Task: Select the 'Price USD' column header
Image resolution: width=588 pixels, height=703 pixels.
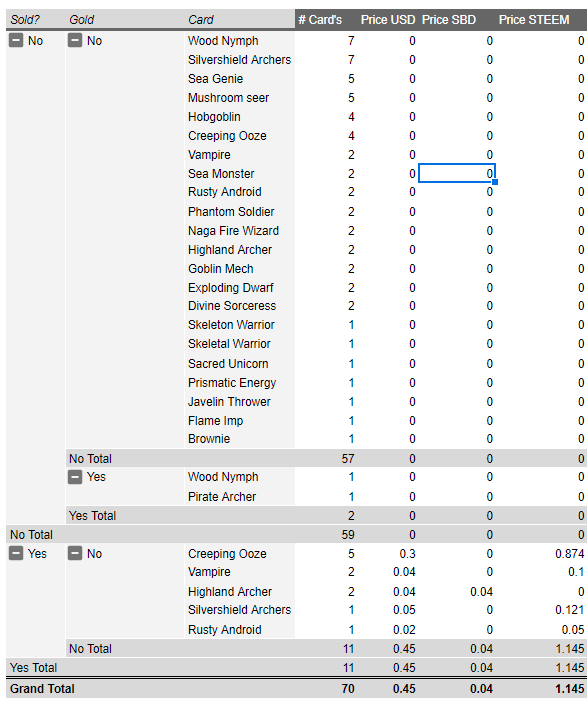Action: pyautogui.click(x=388, y=20)
